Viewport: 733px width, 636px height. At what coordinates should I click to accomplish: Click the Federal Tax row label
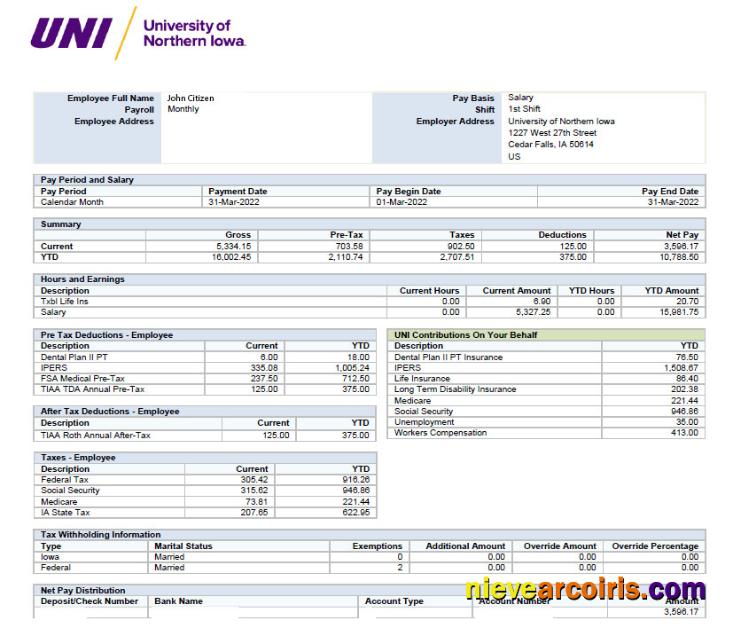click(65, 480)
